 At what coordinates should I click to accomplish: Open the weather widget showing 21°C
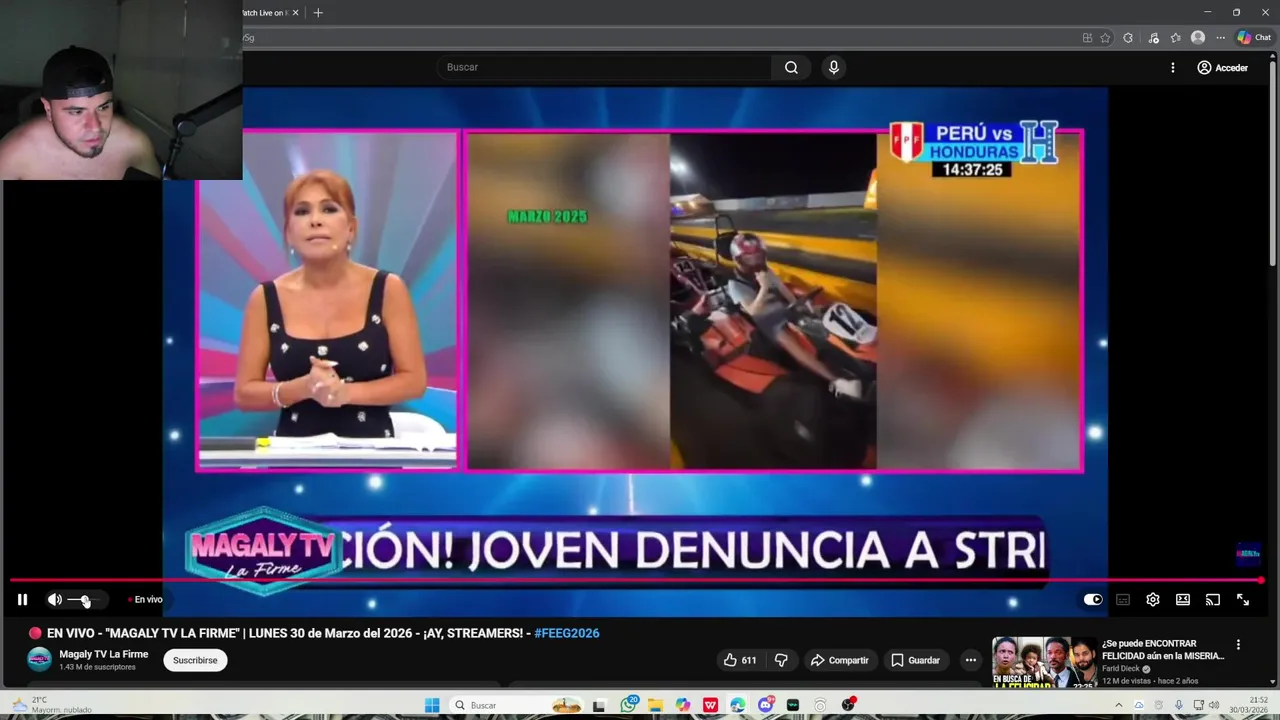[x=52, y=705]
